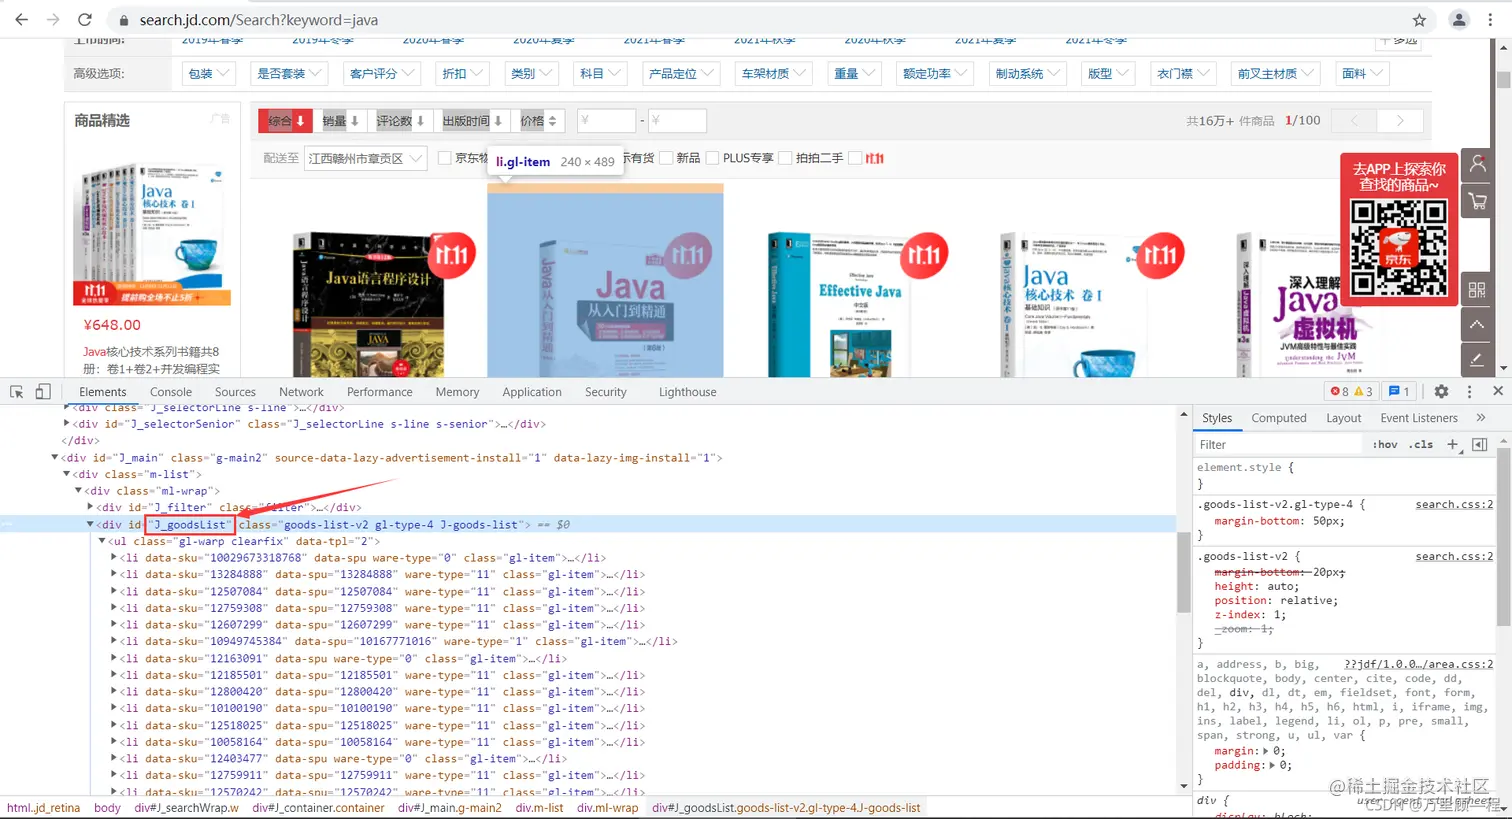Screen dimensions: 1512x819
Task: Close the DevTools panel
Action: pyautogui.click(x=1498, y=391)
